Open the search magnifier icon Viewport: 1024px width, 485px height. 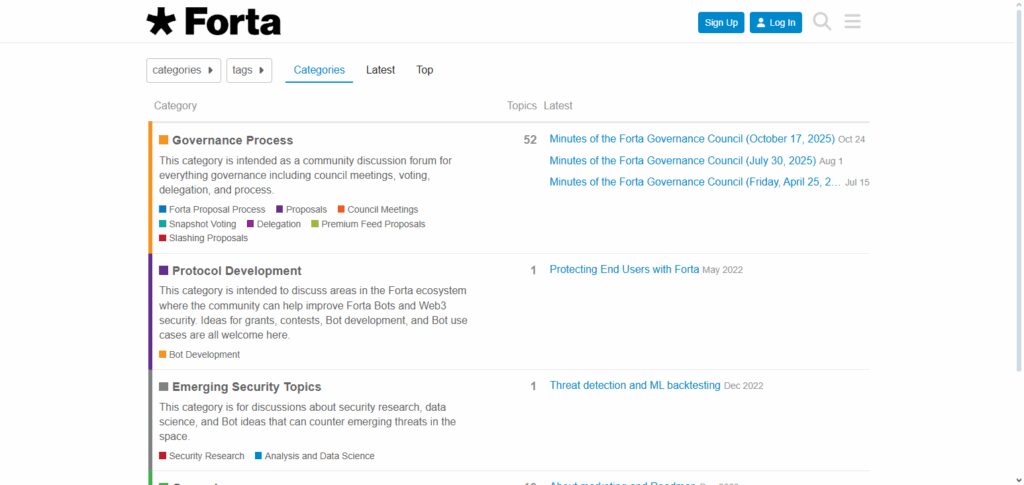pos(822,22)
